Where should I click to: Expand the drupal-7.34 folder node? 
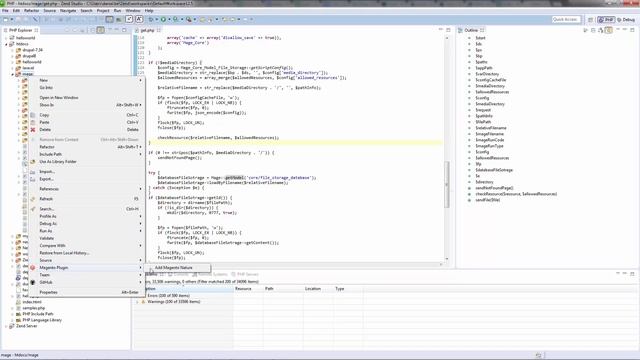(x=12, y=50)
